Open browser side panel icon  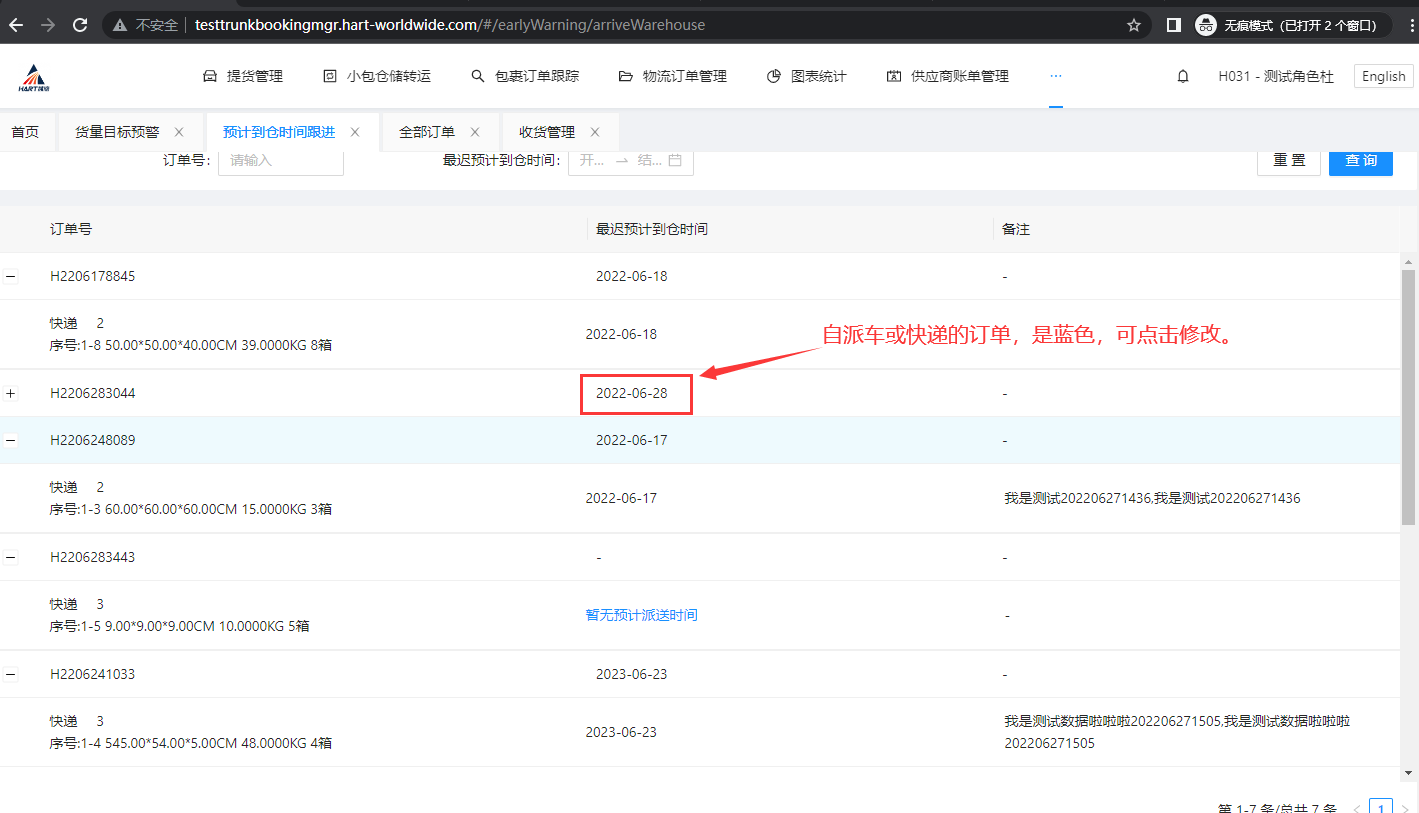(1174, 25)
